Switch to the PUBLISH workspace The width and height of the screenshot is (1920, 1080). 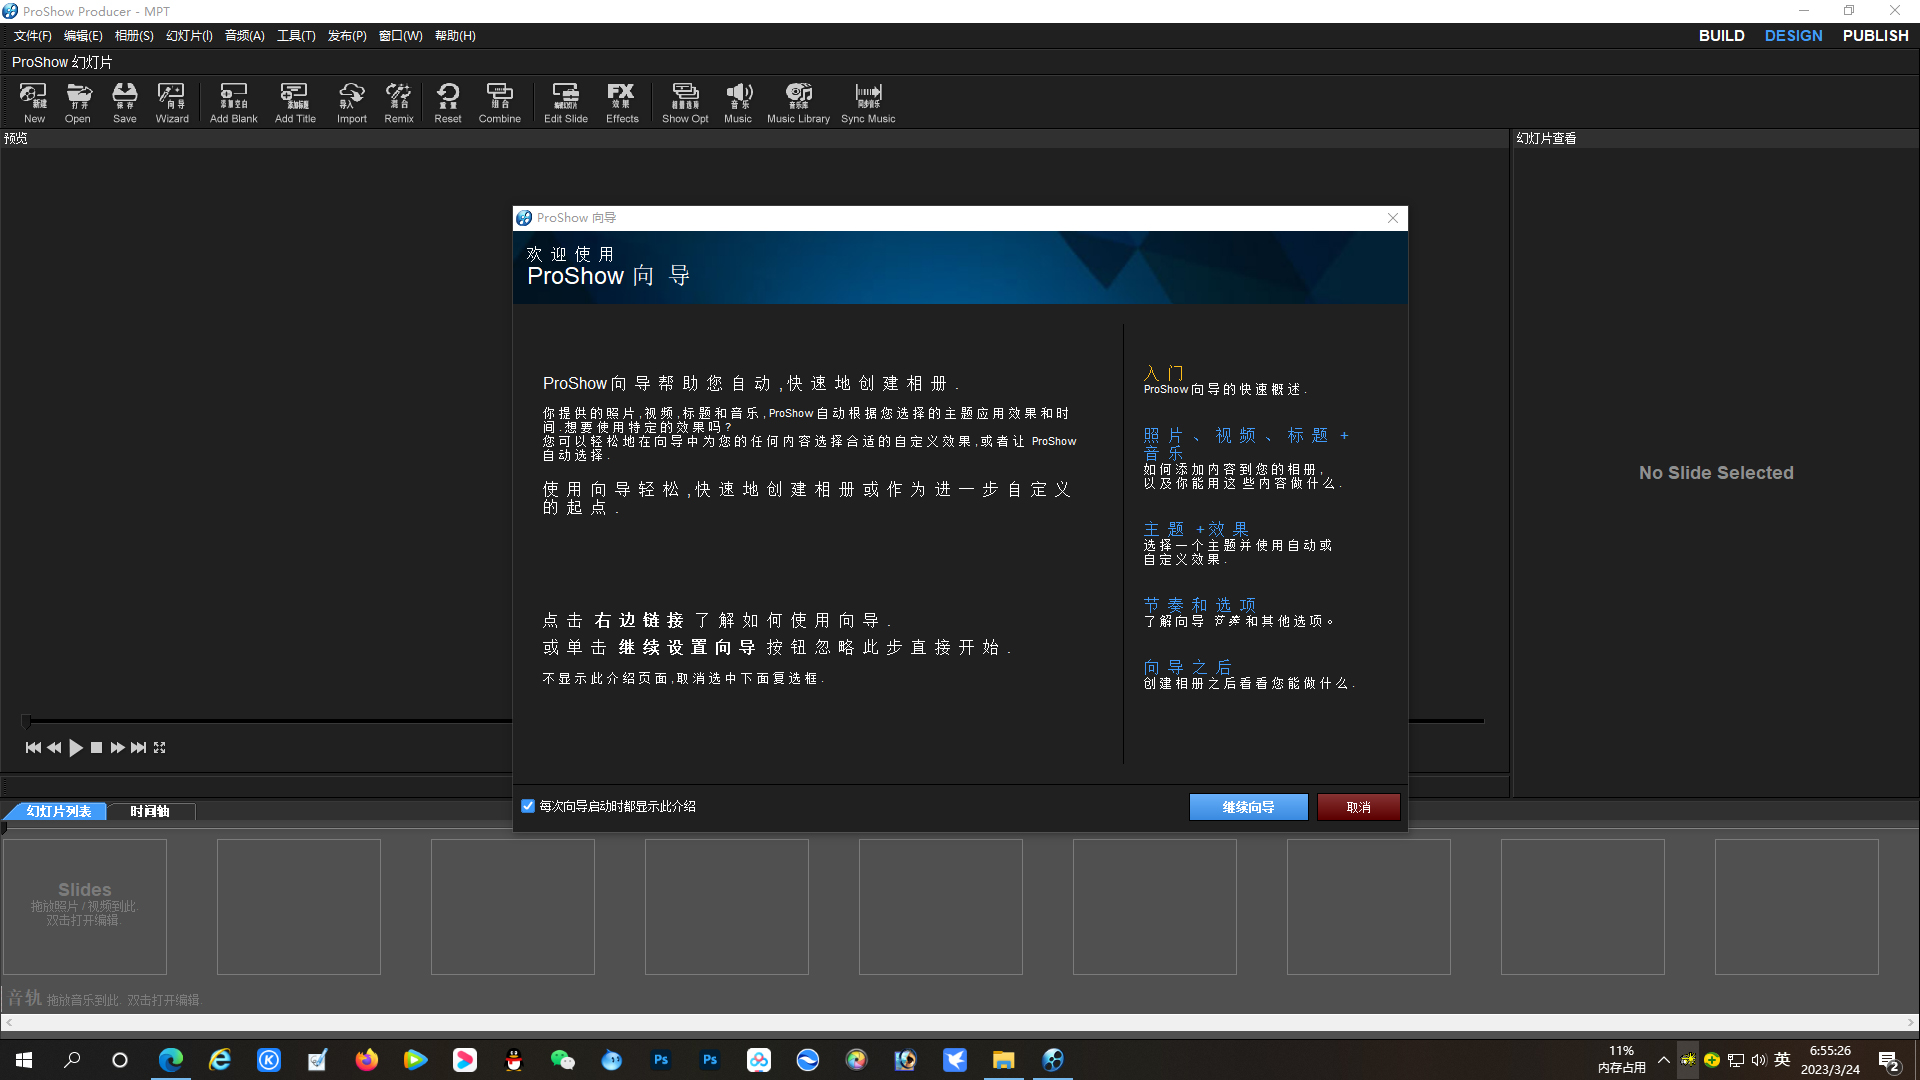point(1875,36)
